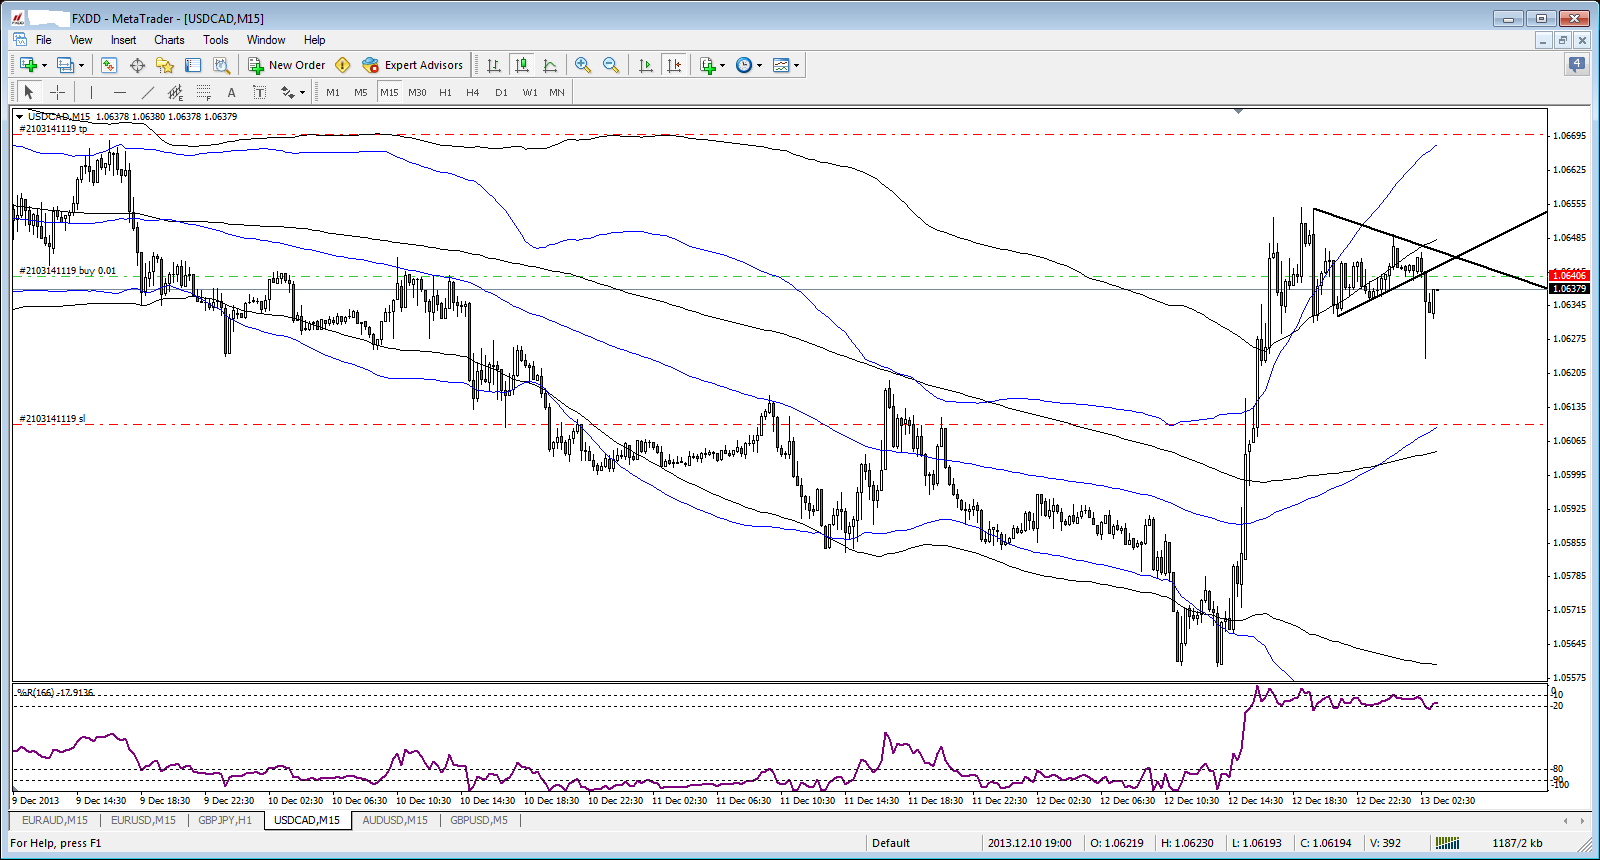Select the Draw Vertical Line tool
The width and height of the screenshot is (1600, 860).
pyautogui.click(x=91, y=92)
